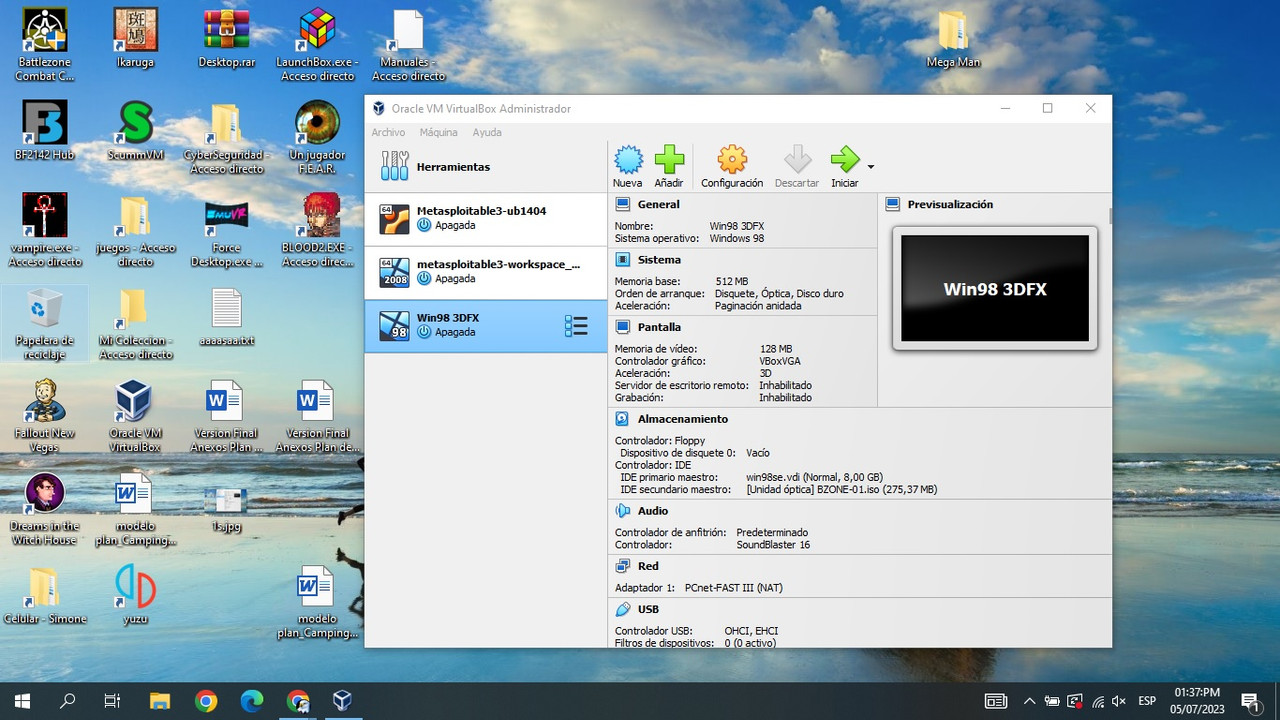Viewport: 1280px width, 720px height.
Task: Click the Battlezone Combat desktop icon
Action: 44,45
